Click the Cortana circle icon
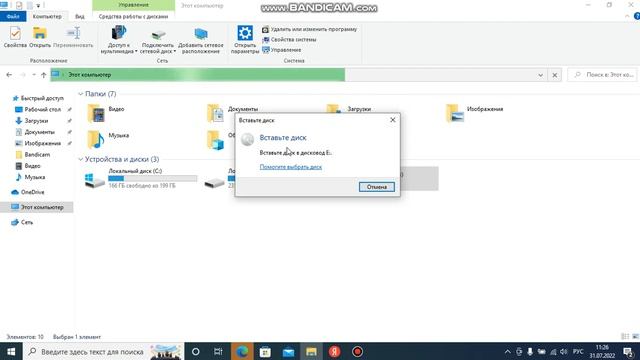The image size is (640, 360). coord(196,351)
